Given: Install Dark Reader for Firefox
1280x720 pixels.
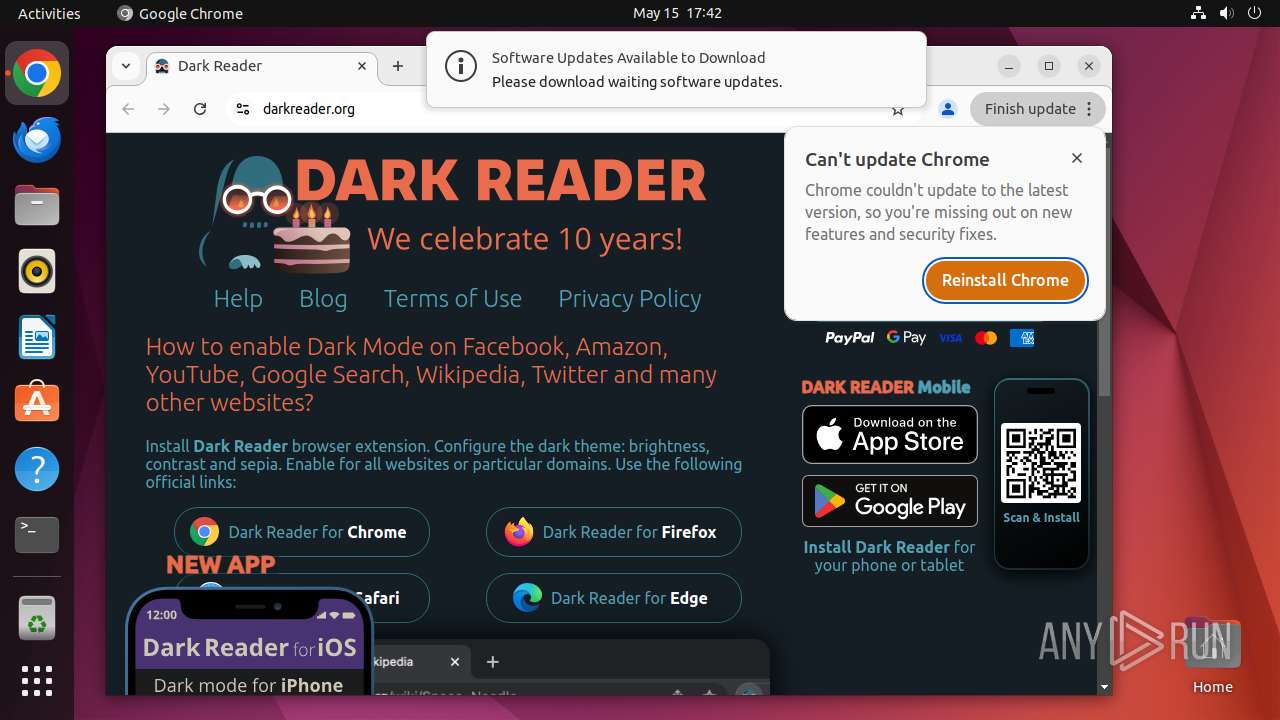Looking at the screenshot, I should [x=614, y=532].
